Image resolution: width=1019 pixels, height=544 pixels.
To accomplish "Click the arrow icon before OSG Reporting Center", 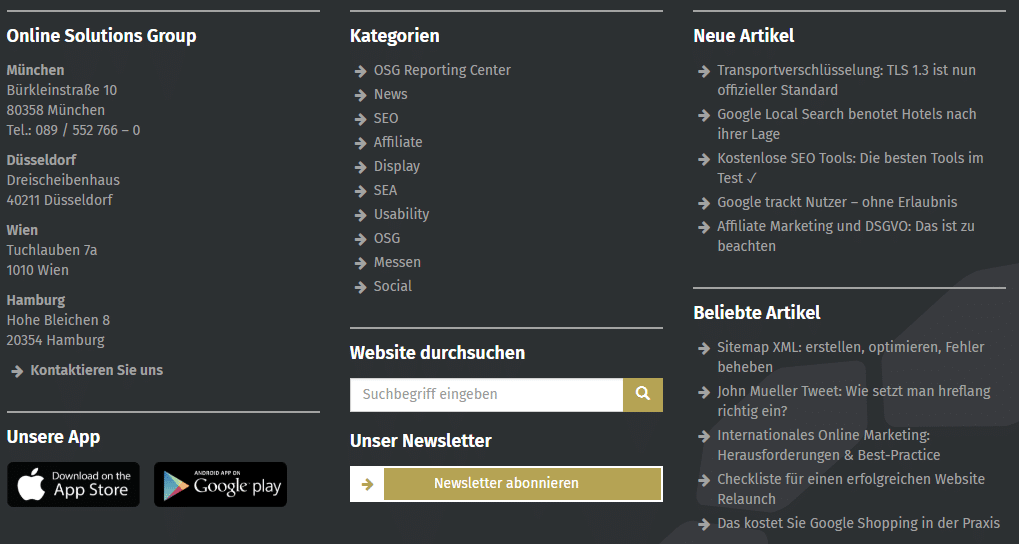I will tap(361, 71).
